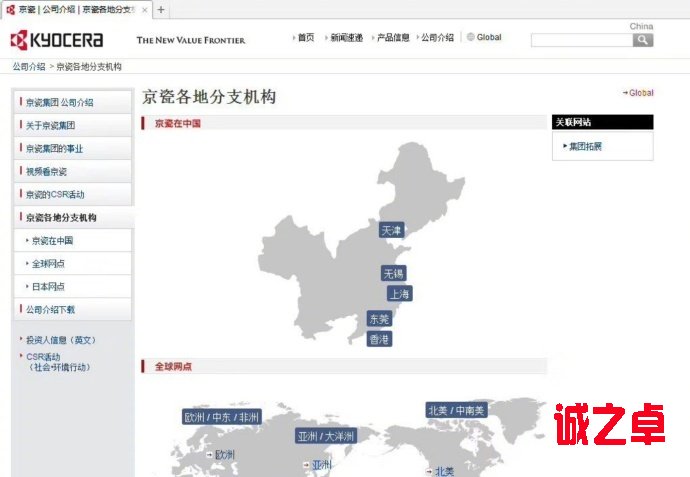
Task: Open 全球网点 sidebar sub-item
Action: coord(73,264)
